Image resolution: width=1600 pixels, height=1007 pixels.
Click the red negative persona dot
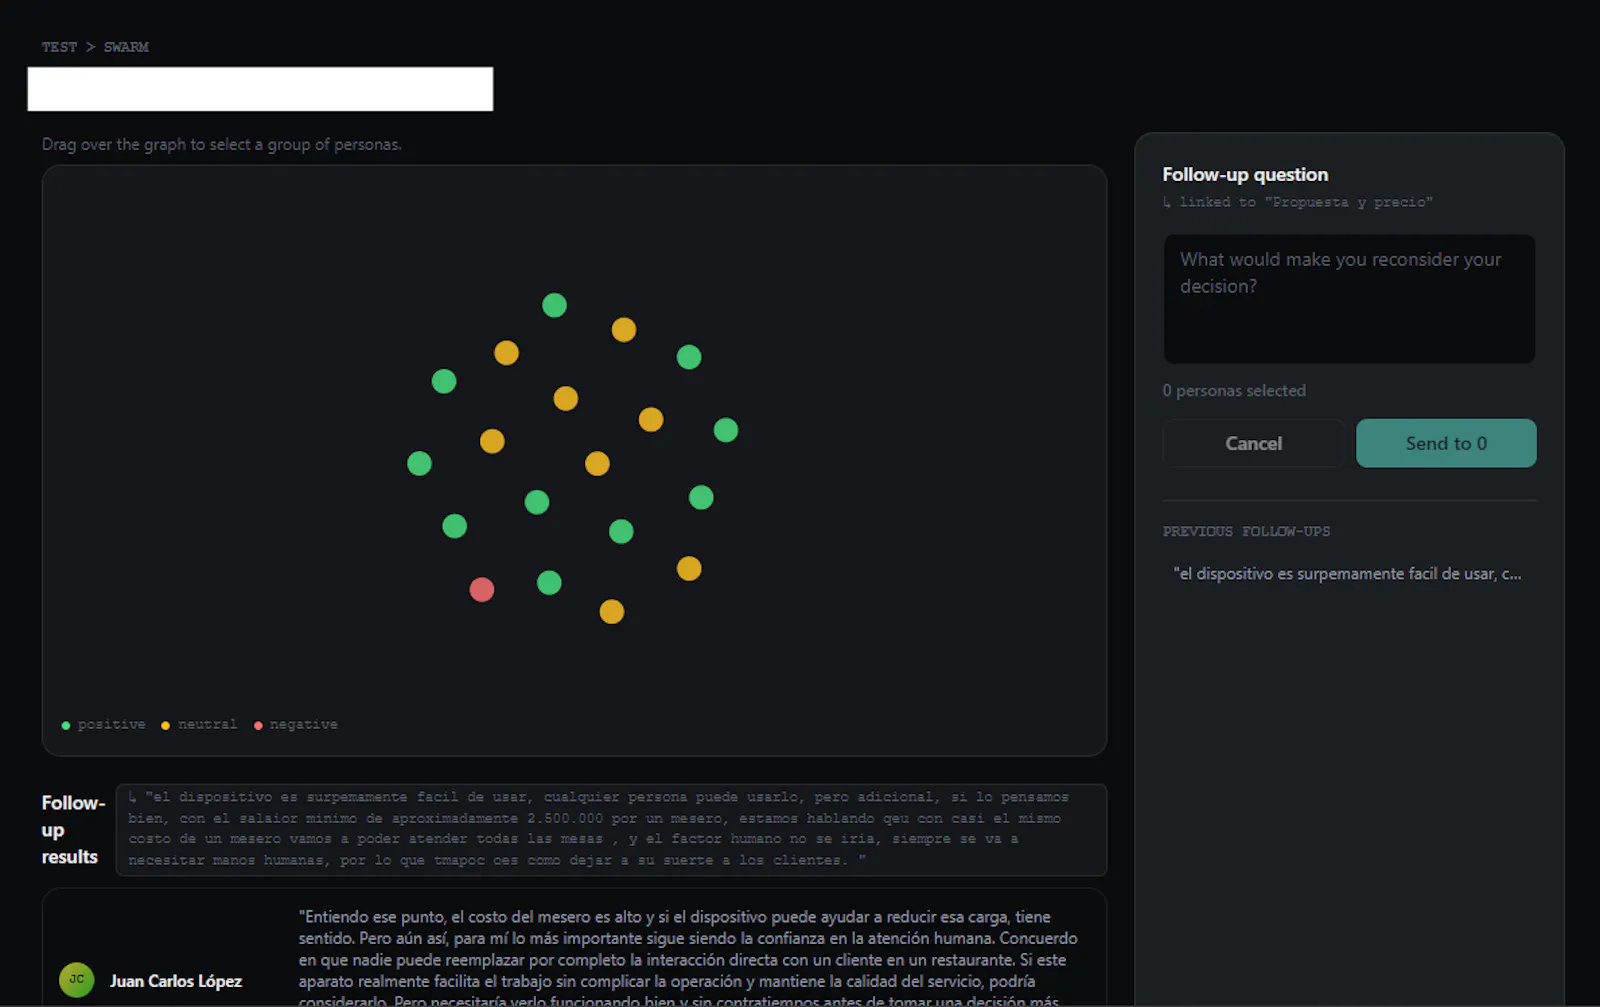pos(482,589)
